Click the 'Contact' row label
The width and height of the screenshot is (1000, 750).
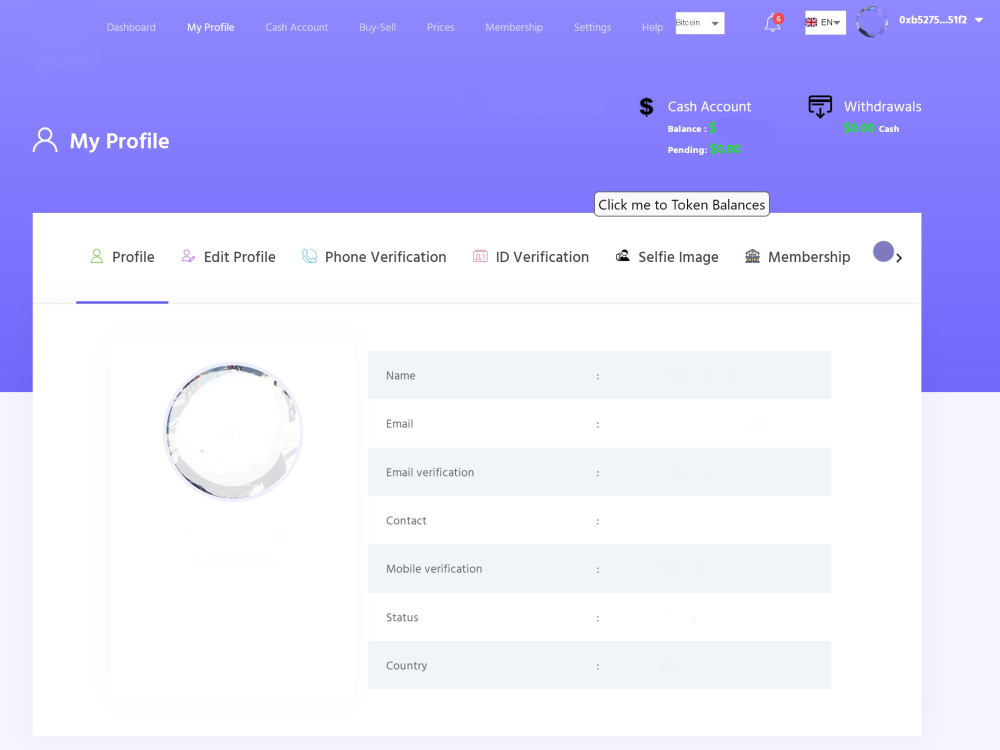(x=406, y=520)
